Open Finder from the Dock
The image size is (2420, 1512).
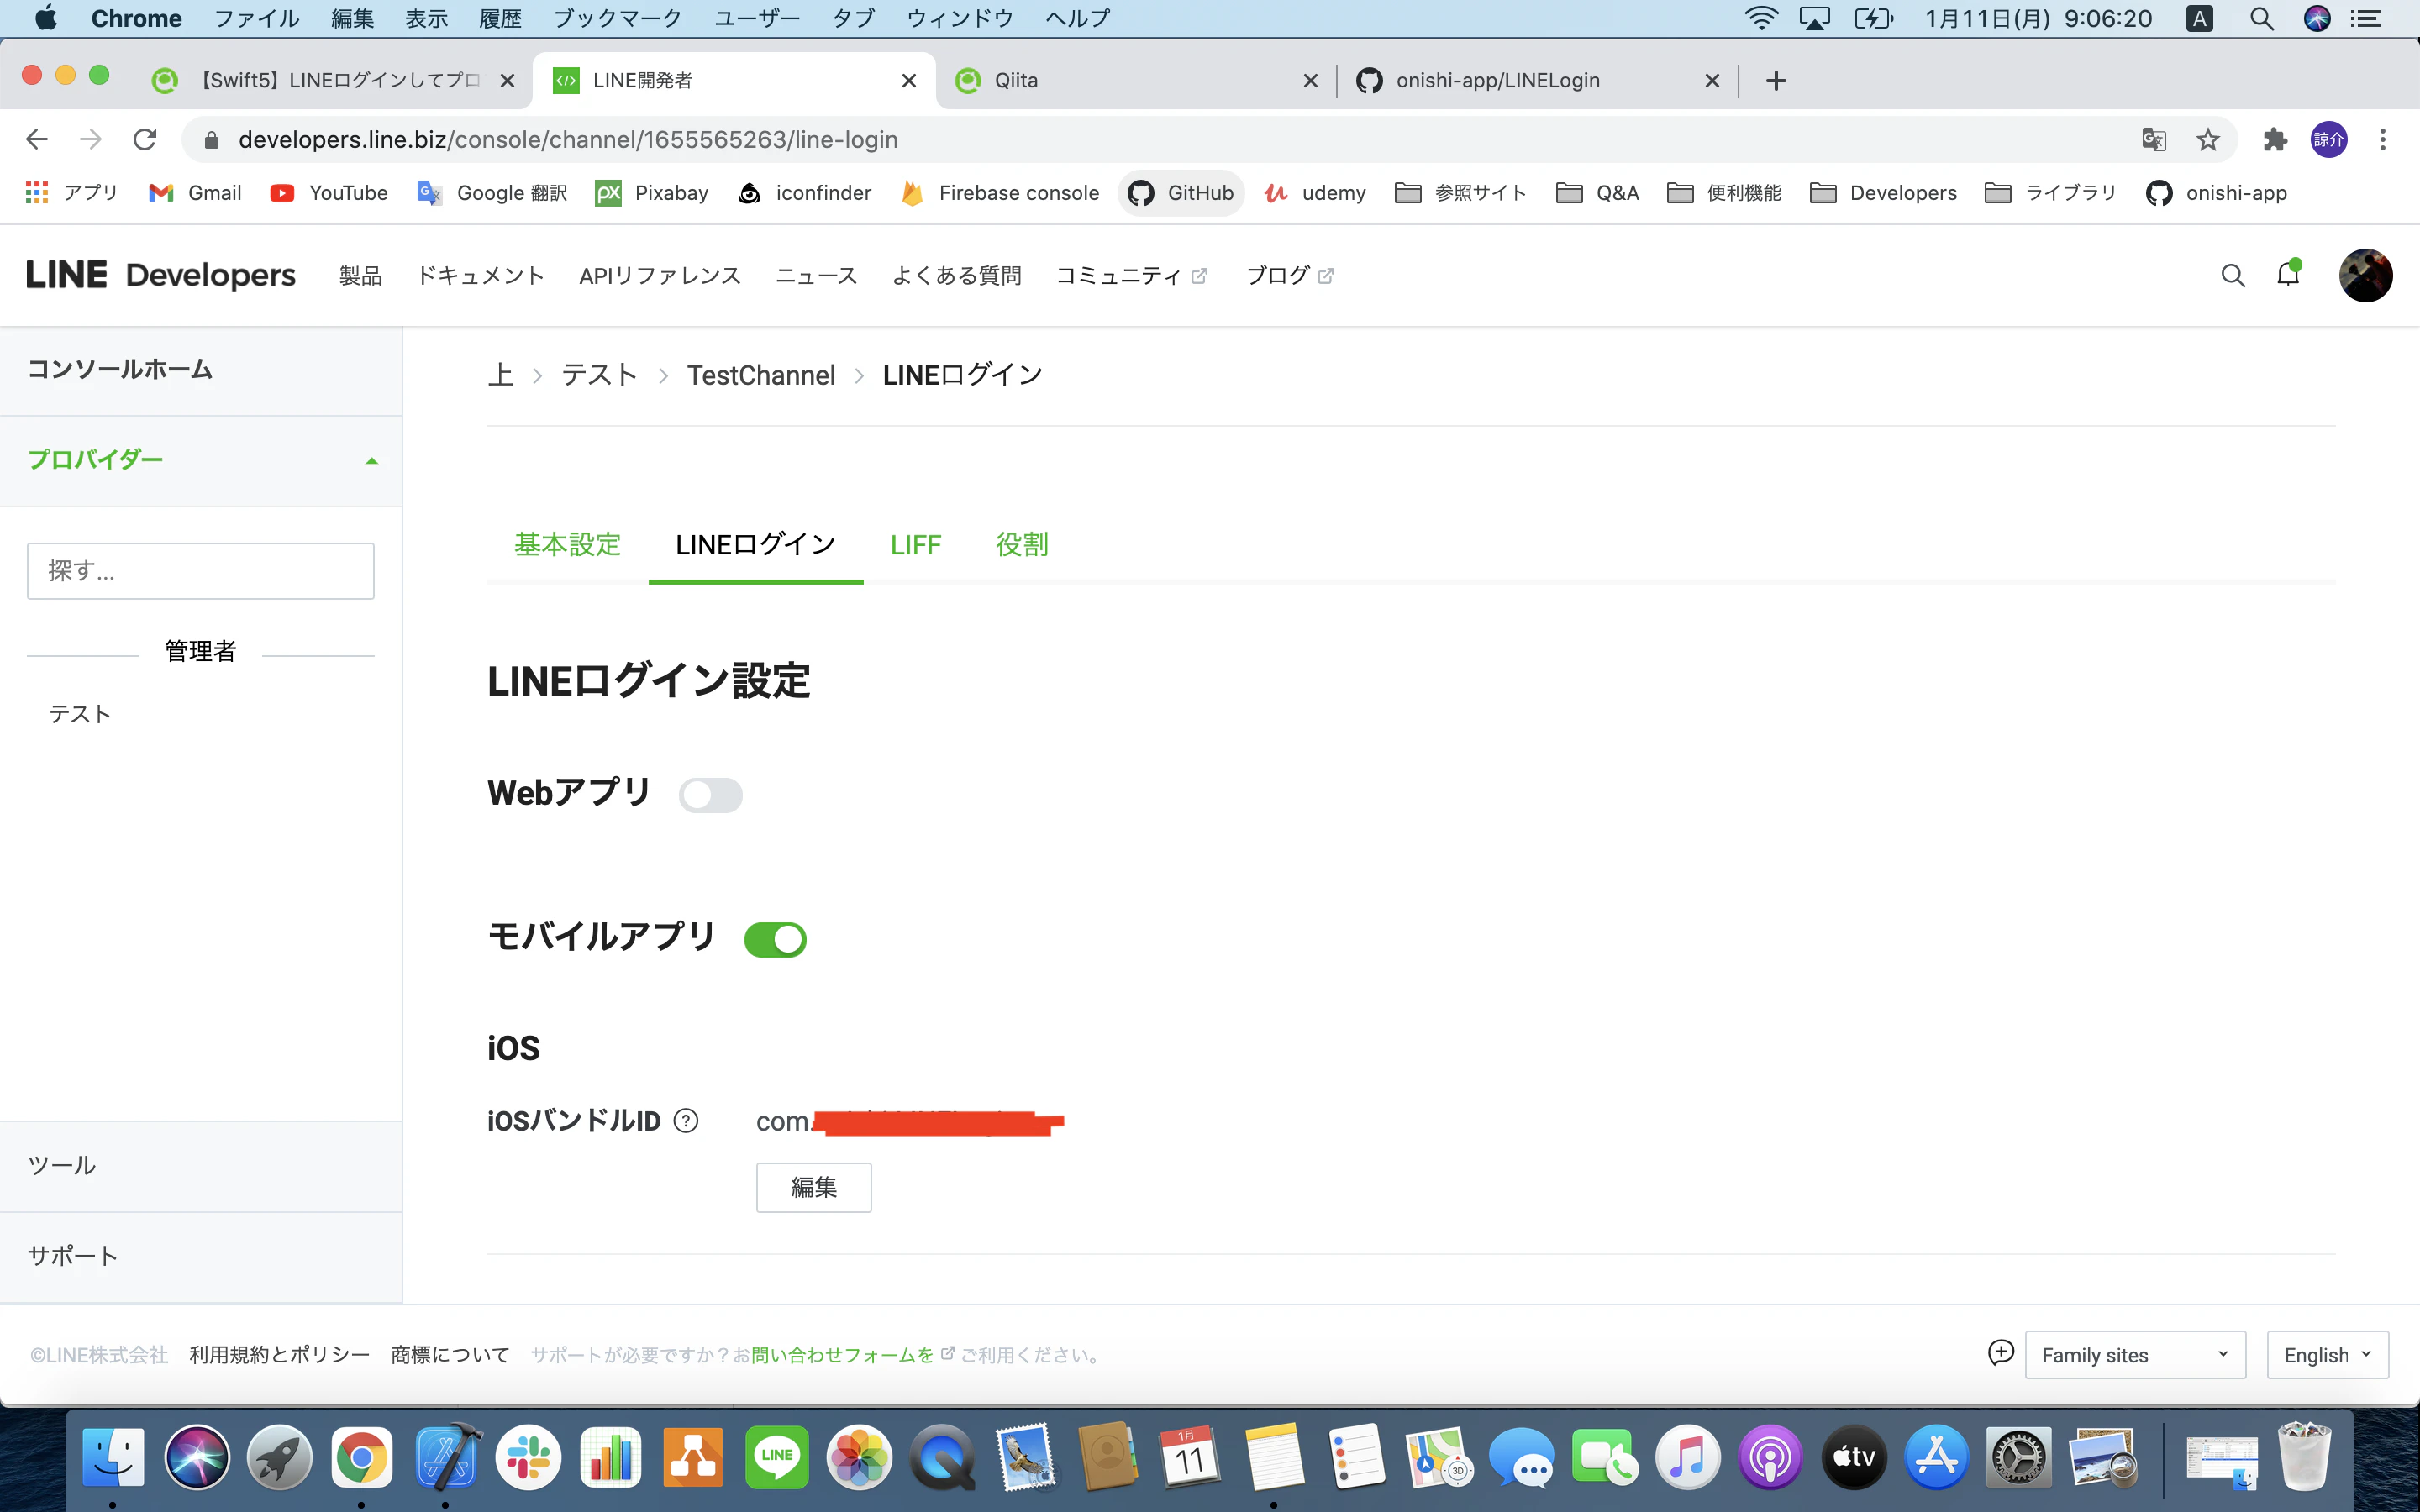coord(113,1456)
